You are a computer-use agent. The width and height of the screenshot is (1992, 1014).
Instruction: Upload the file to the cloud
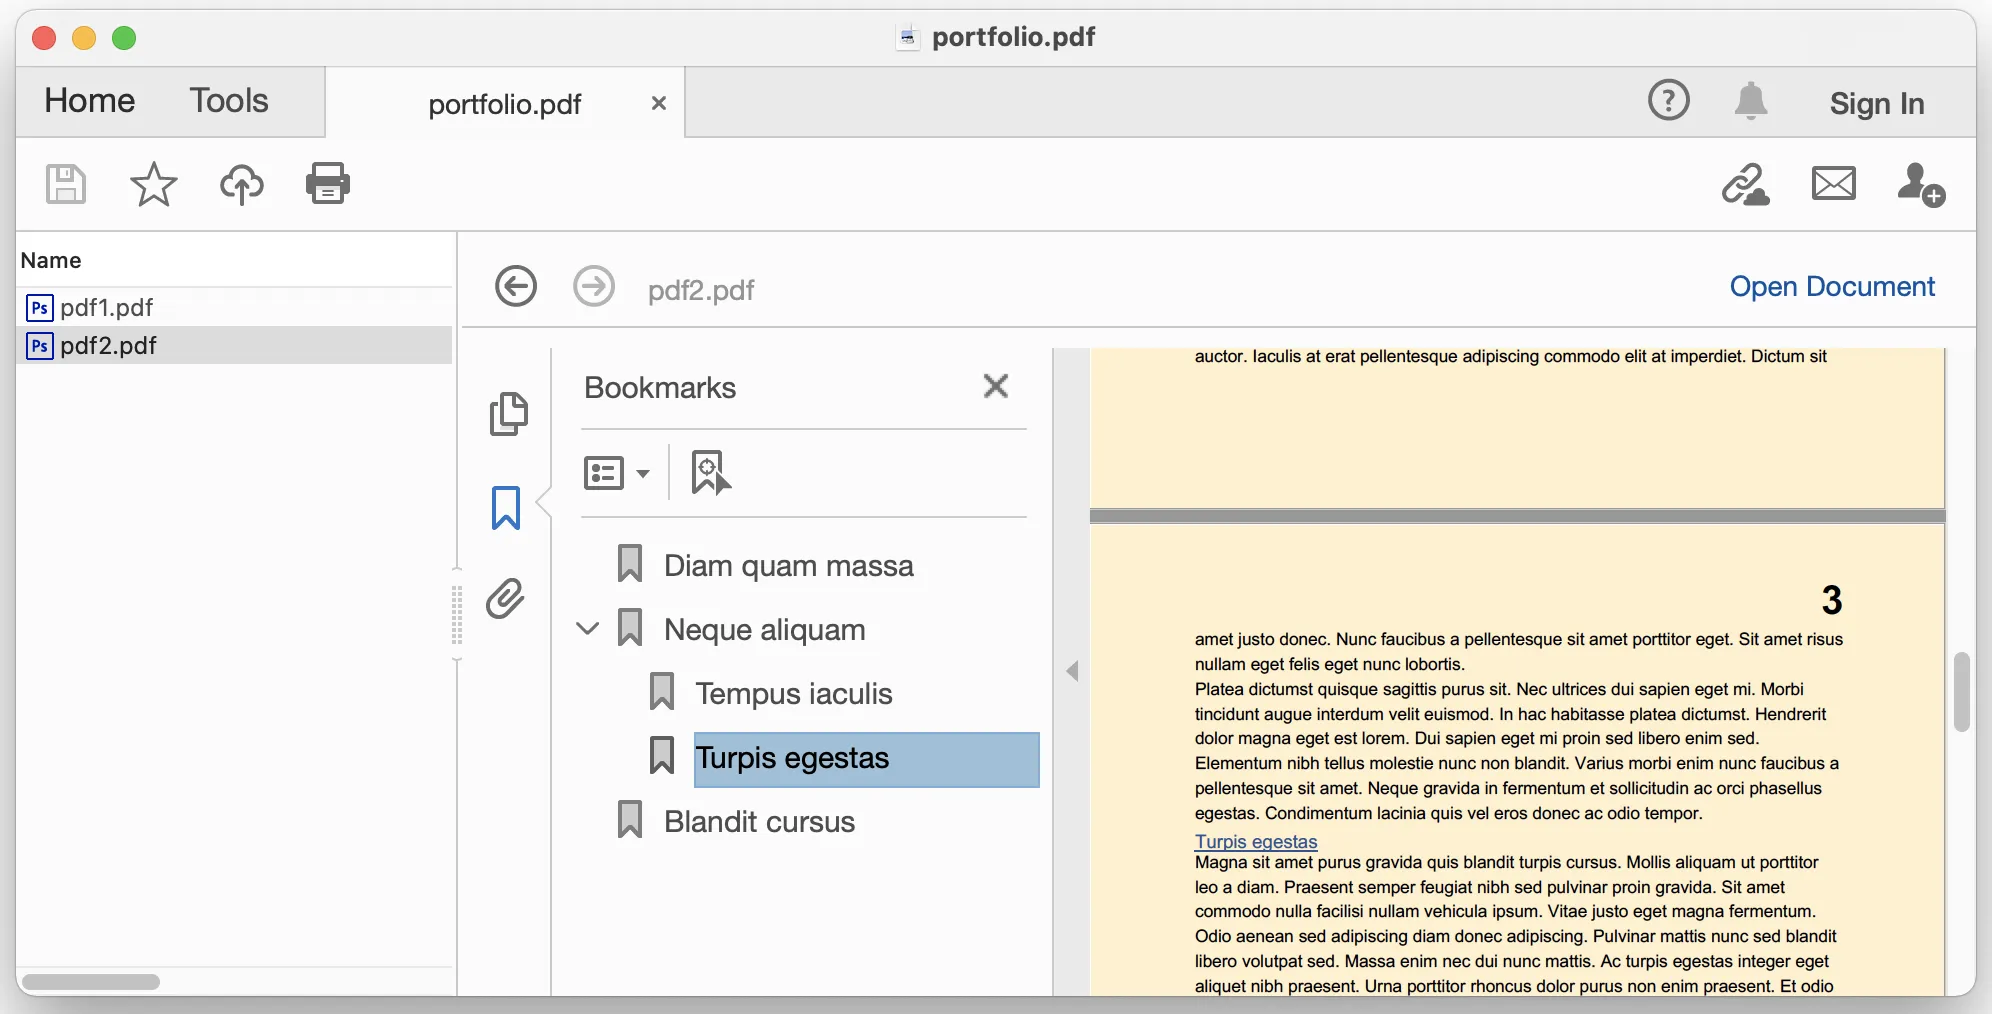(241, 184)
